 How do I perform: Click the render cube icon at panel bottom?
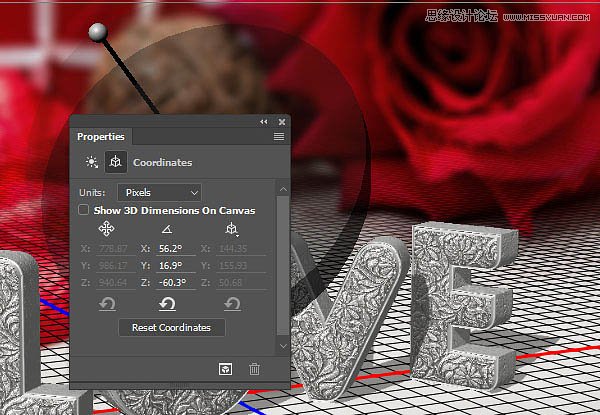click(225, 369)
